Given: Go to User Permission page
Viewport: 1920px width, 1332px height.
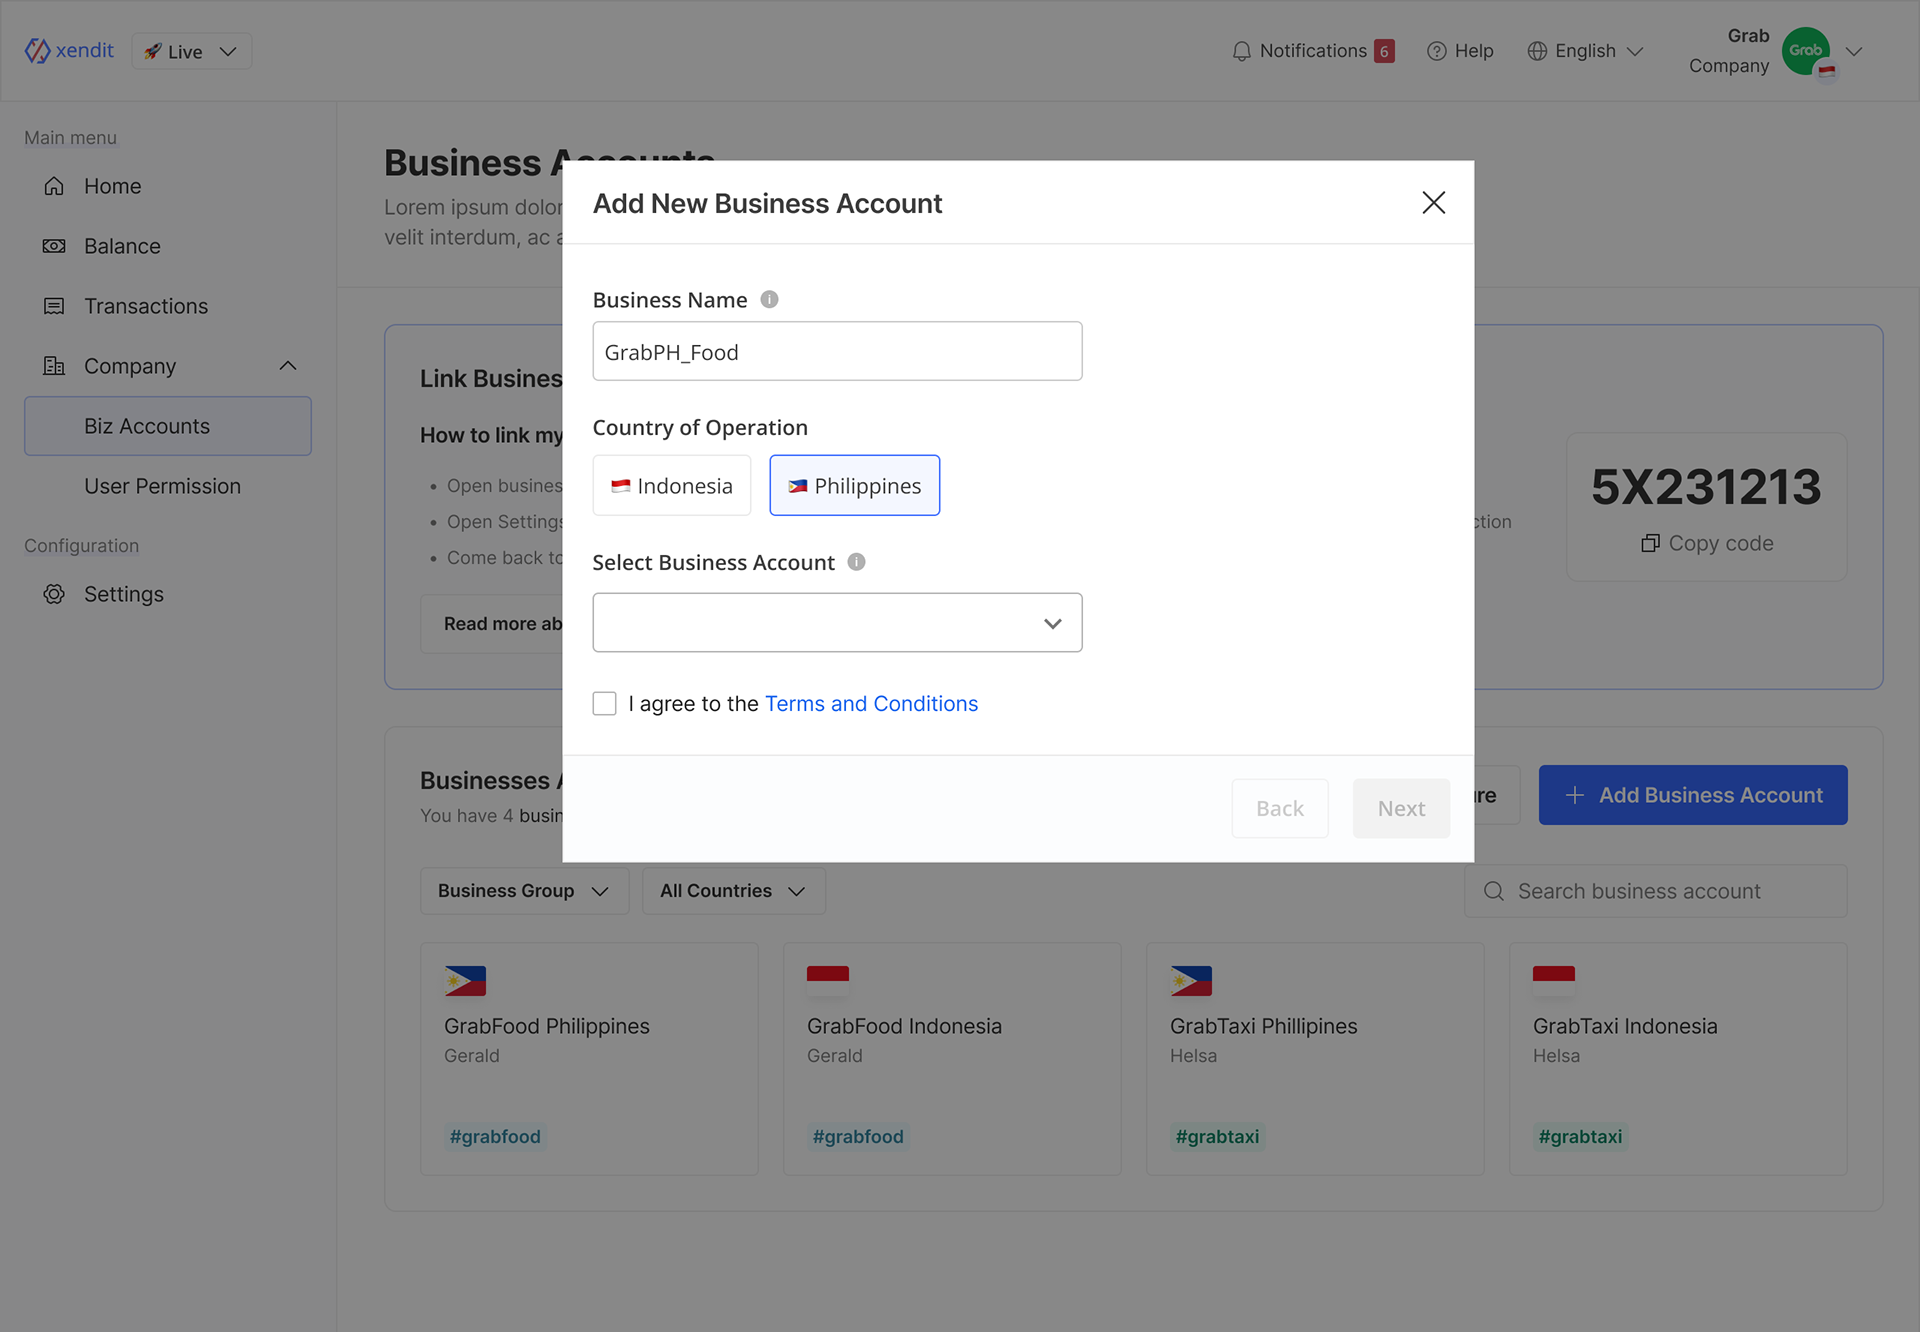Looking at the screenshot, I should (x=162, y=486).
